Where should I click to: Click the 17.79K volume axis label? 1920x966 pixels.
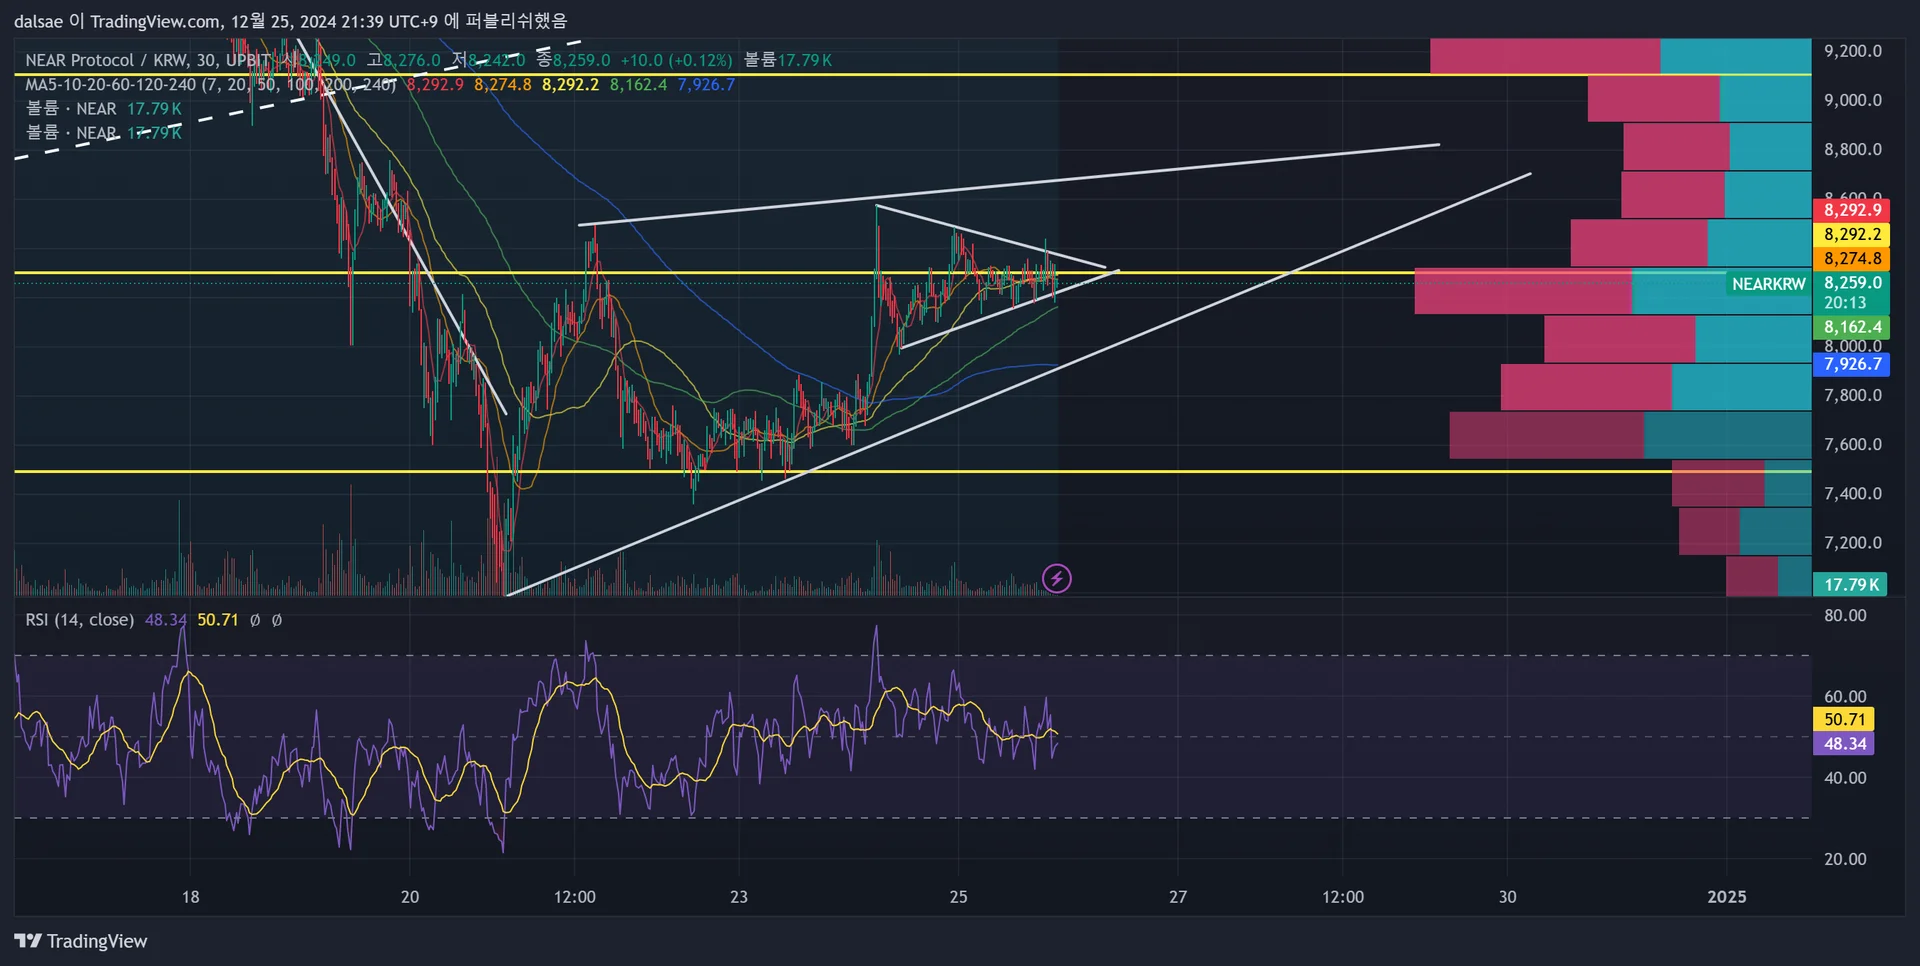point(1851,585)
